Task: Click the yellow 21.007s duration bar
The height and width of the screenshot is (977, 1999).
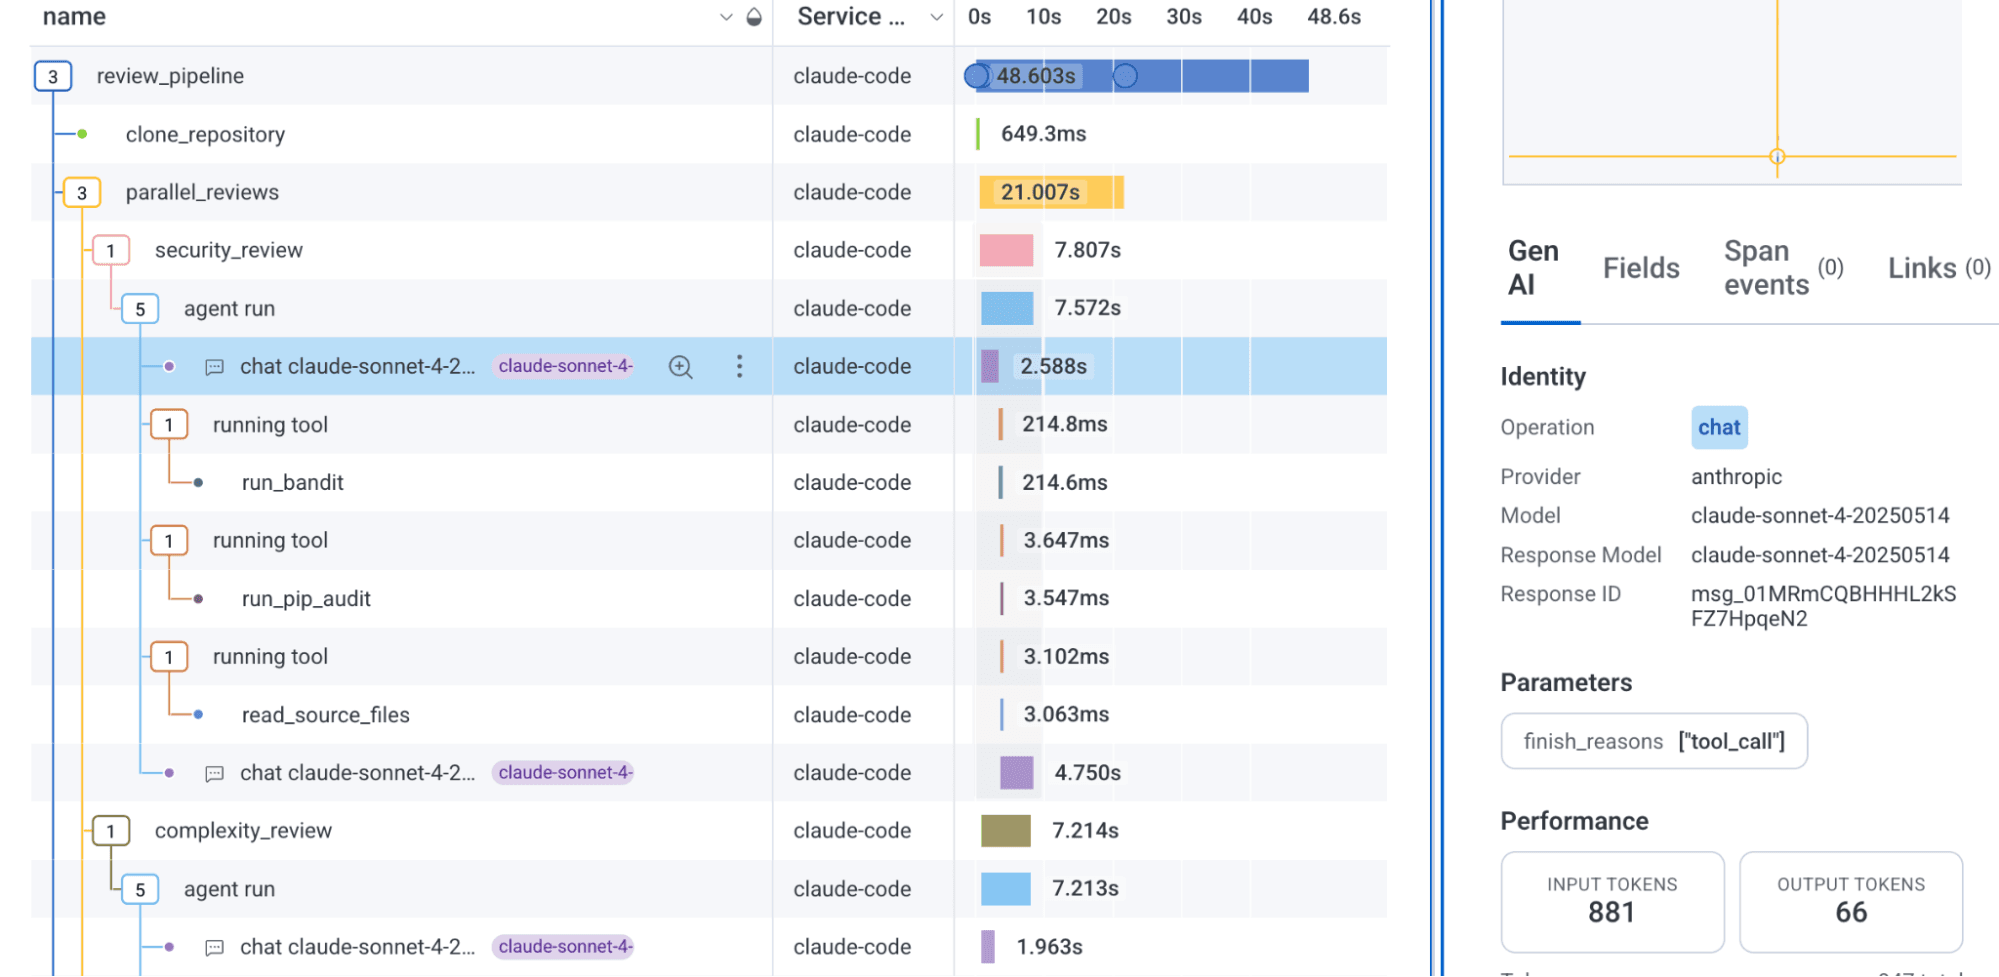Action: [x=1050, y=192]
